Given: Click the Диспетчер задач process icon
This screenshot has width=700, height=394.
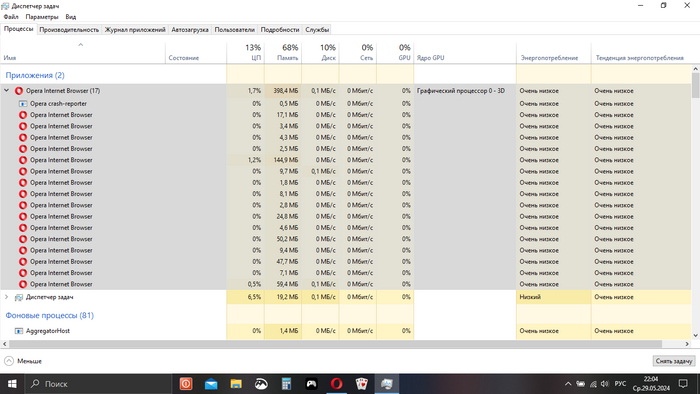Looking at the screenshot, I should click(19, 297).
